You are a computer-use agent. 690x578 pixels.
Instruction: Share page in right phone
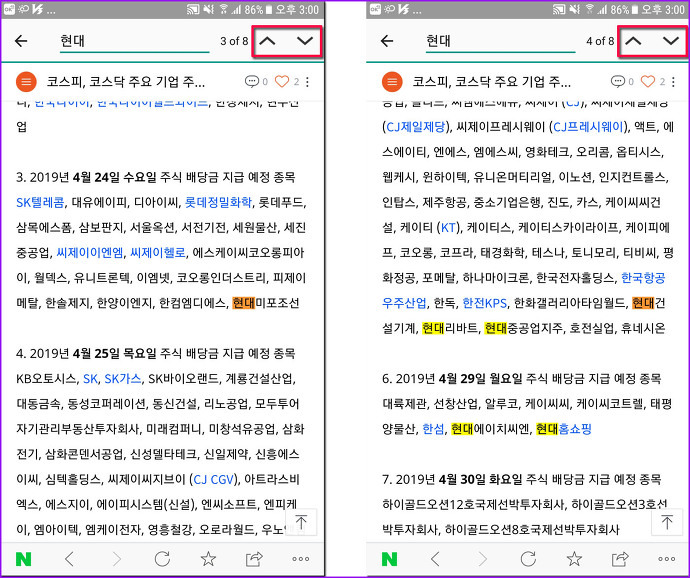coord(620,559)
